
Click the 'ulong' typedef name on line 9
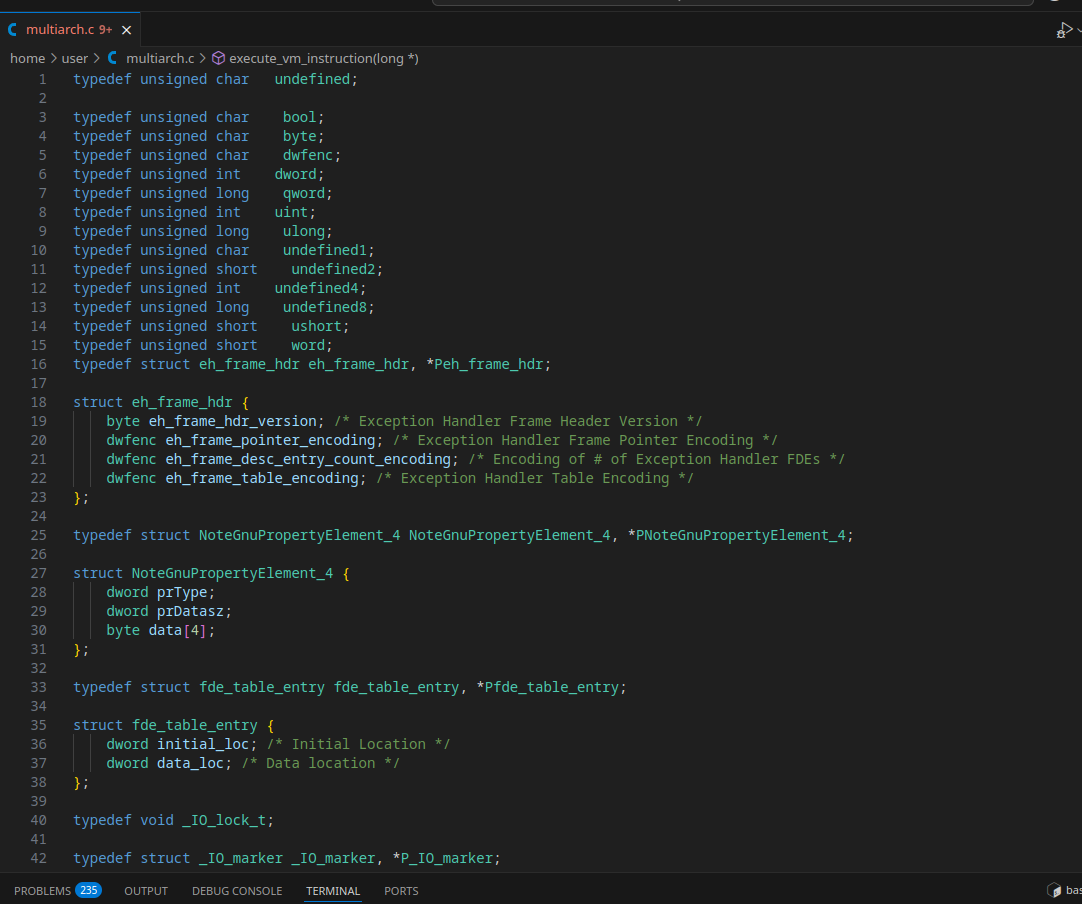(304, 231)
